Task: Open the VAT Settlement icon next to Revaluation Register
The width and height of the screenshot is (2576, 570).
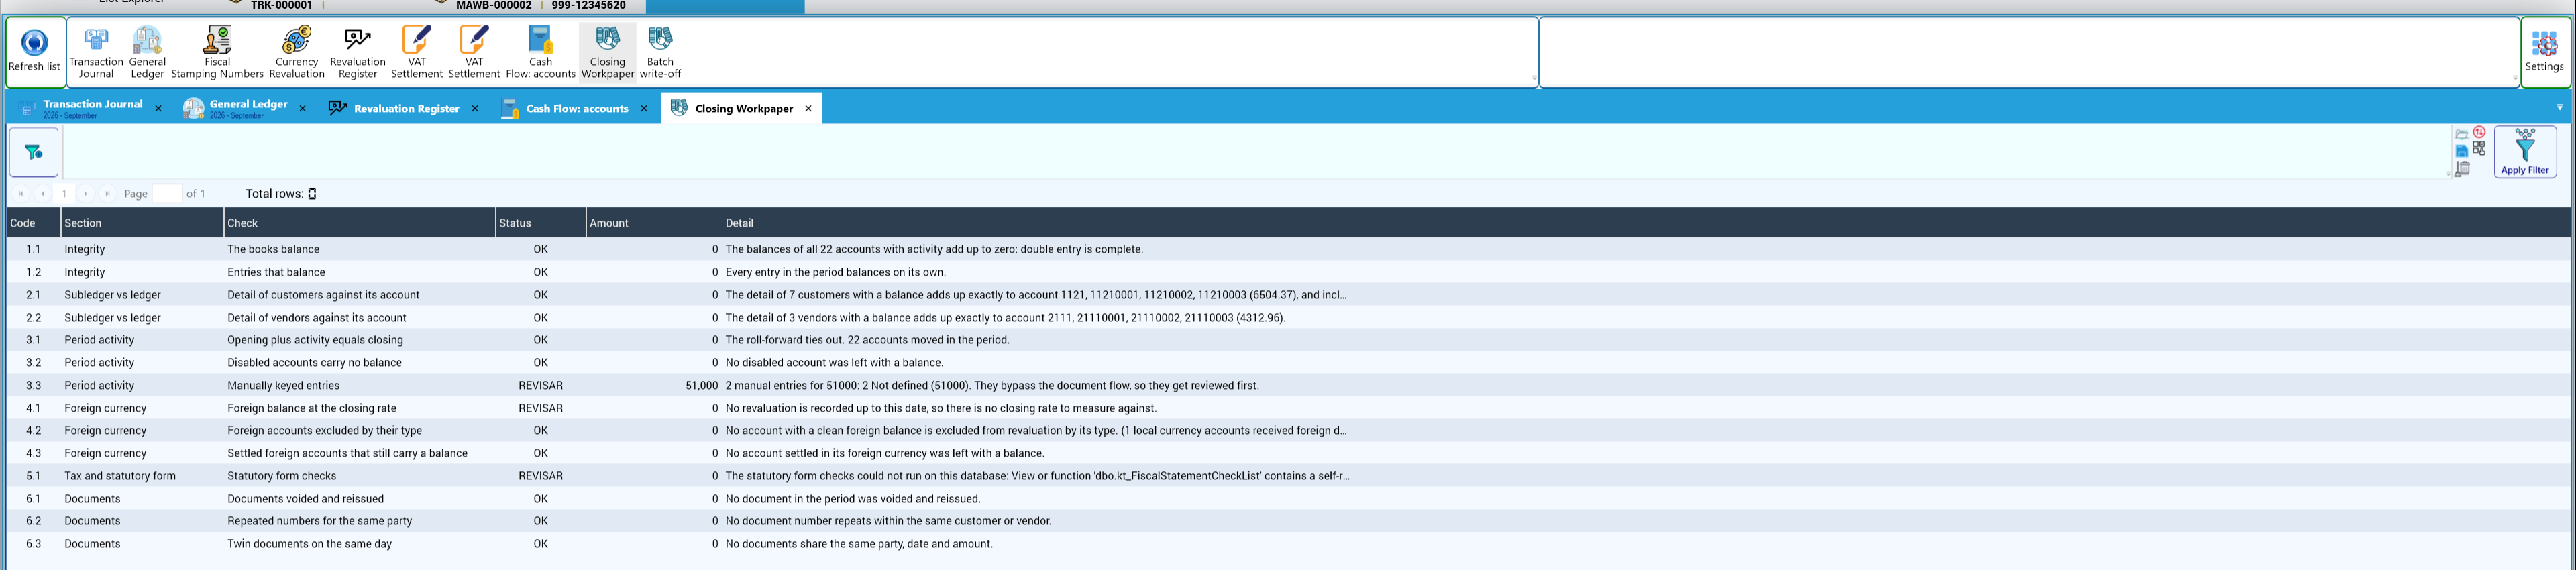Action: [416, 52]
